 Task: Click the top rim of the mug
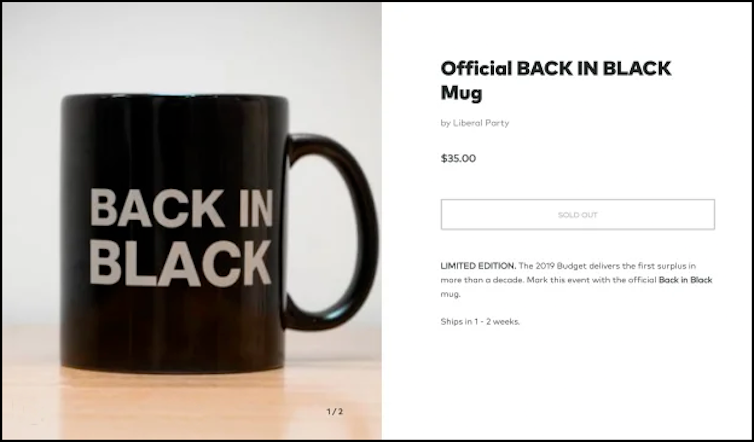tap(176, 98)
